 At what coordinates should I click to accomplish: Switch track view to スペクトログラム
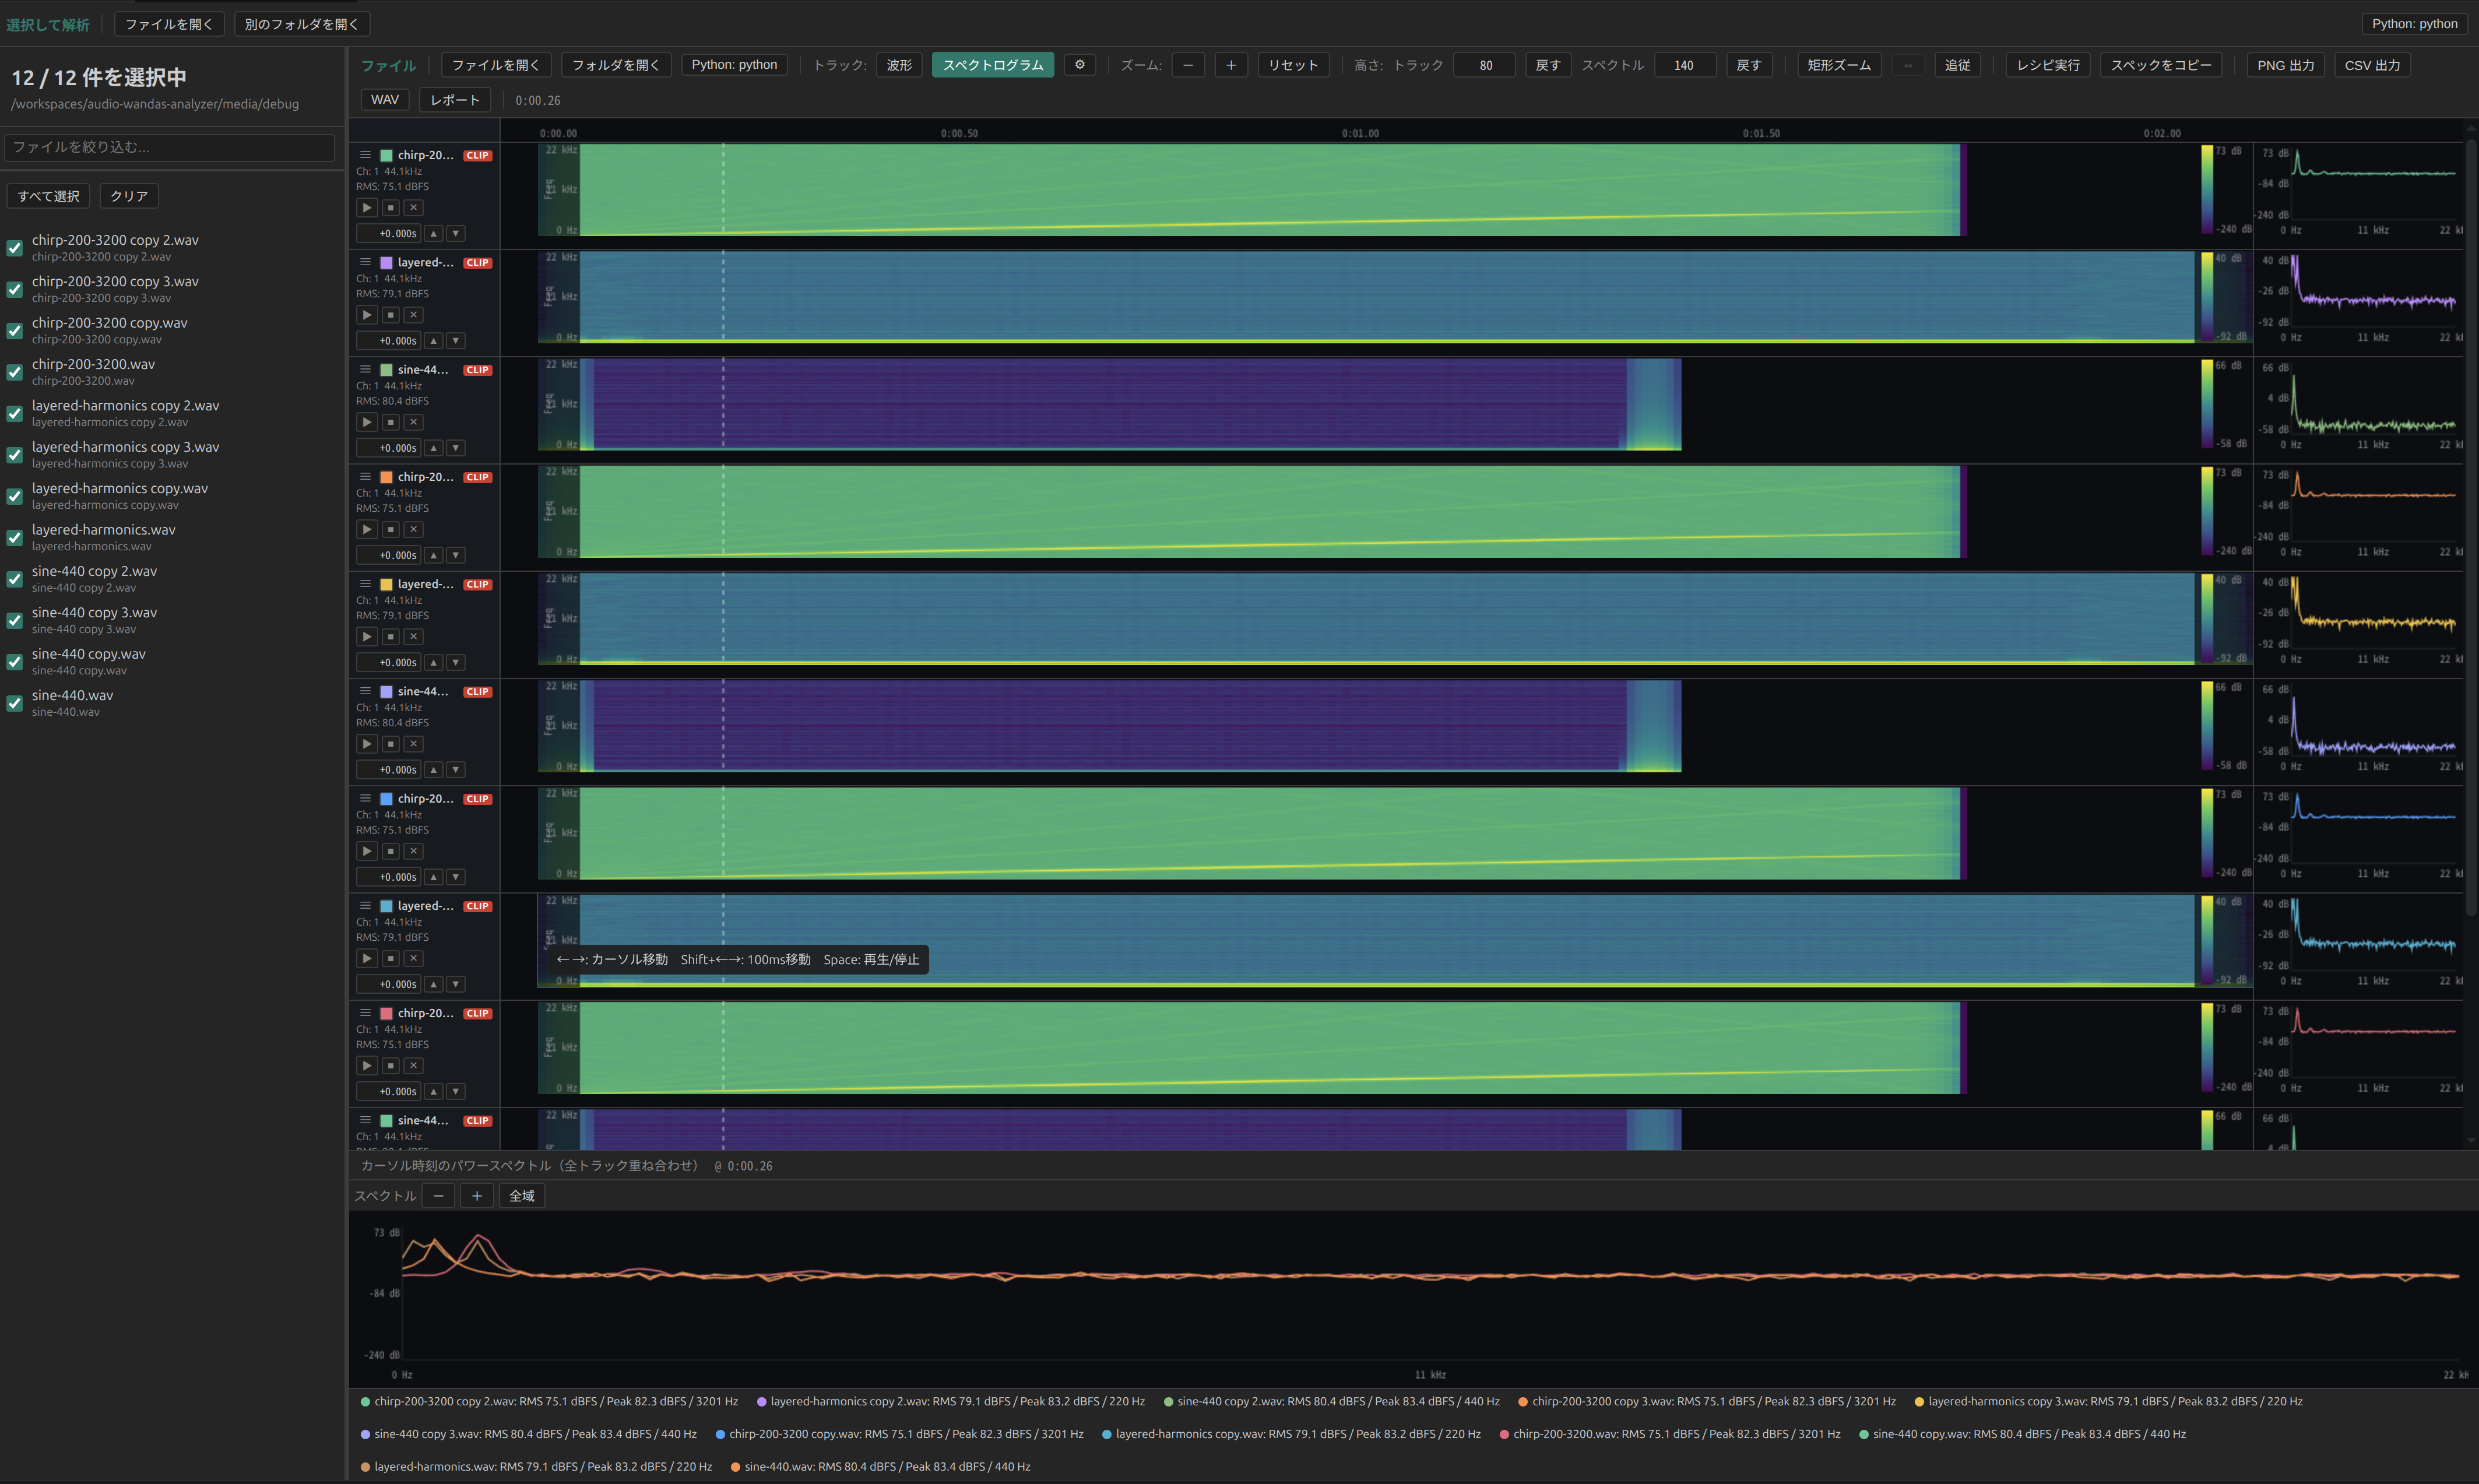(992, 65)
